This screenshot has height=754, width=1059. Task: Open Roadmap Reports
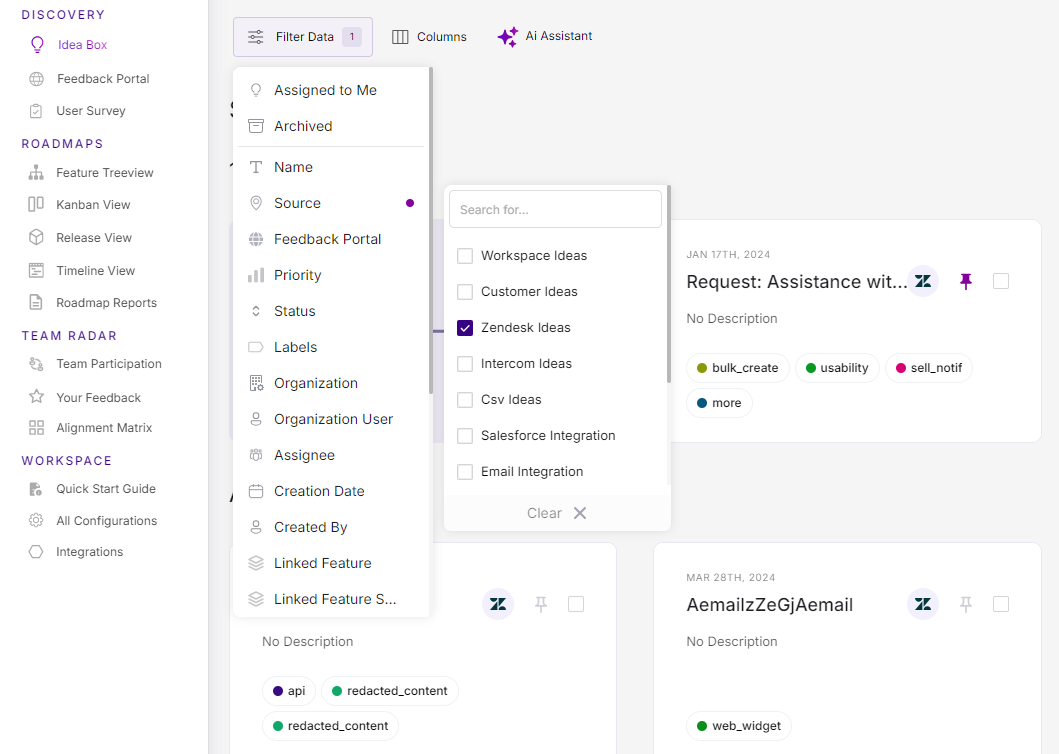(x=108, y=302)
